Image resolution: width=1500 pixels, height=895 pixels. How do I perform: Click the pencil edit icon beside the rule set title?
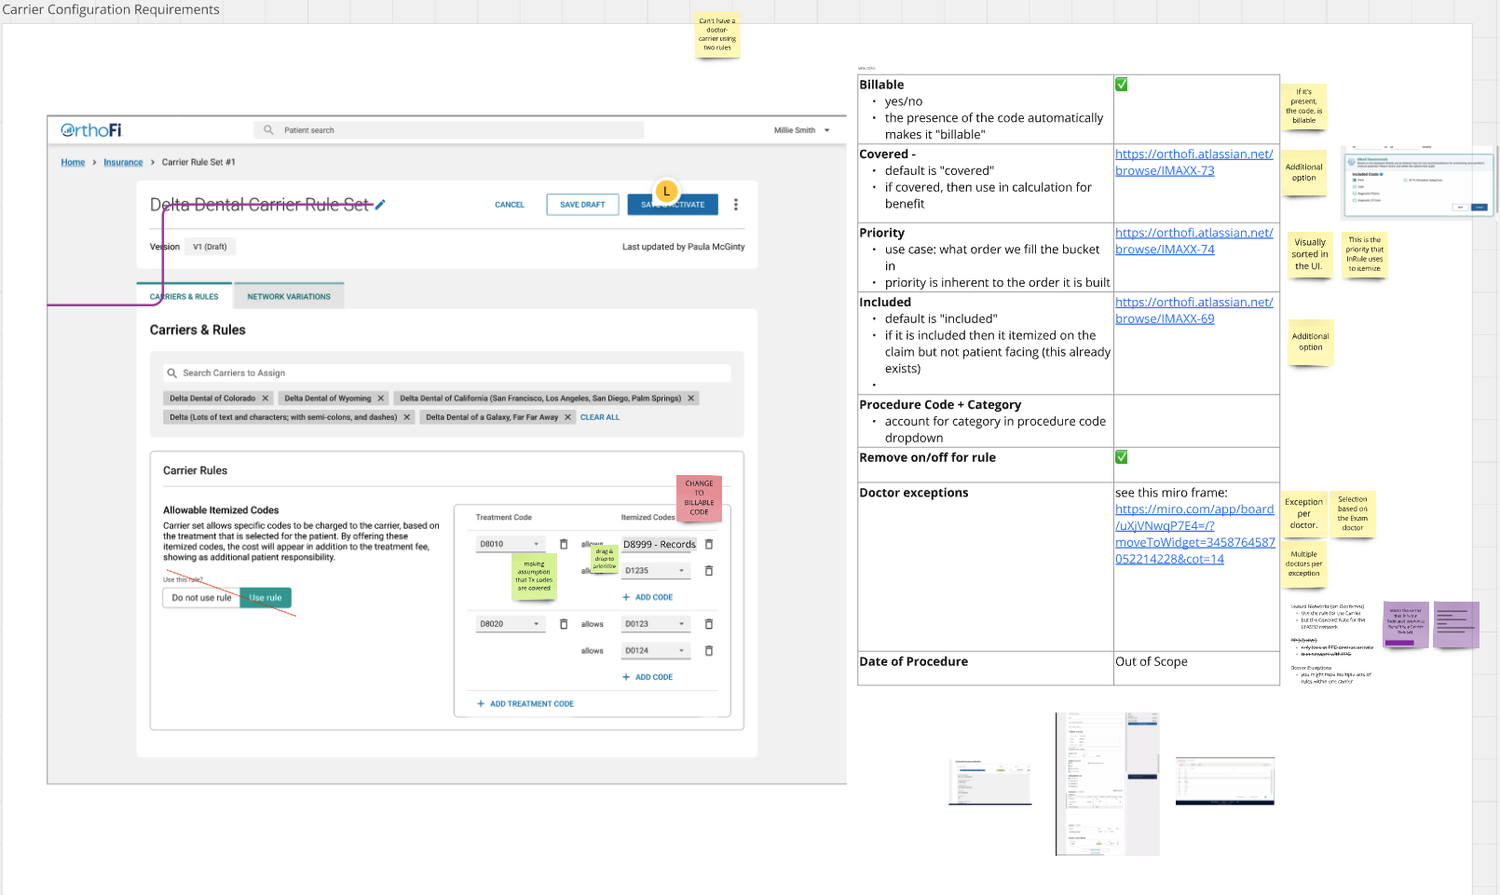coord(380,204)
